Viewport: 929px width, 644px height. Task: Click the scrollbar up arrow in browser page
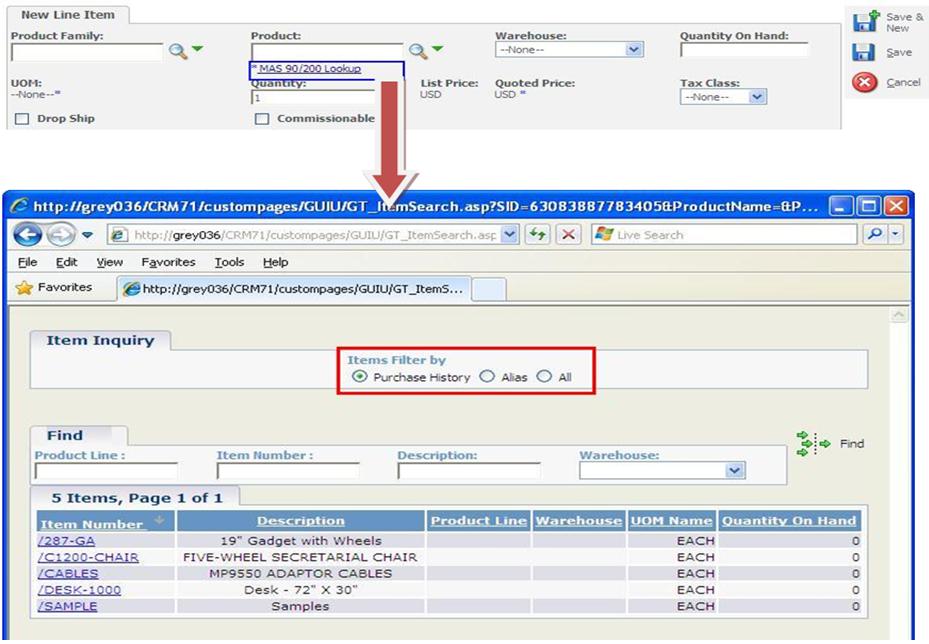tap(899, 315)
